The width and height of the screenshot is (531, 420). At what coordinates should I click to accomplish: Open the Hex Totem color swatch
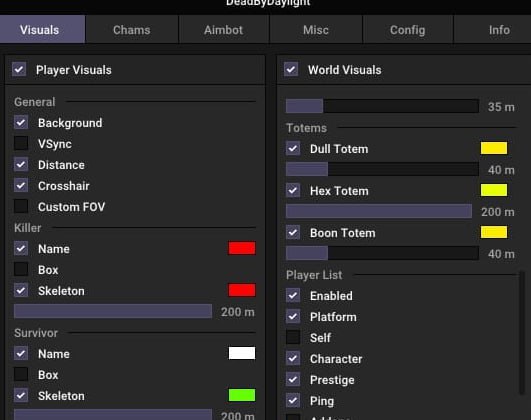tap(494, 190)
